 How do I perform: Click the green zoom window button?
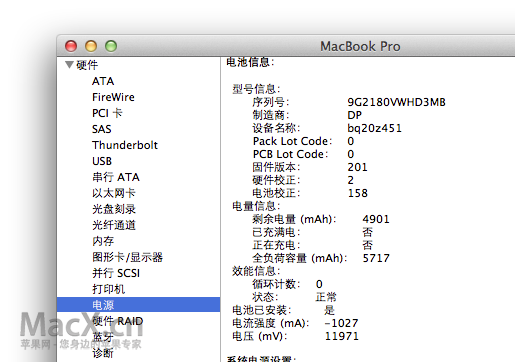coord(111,46)
